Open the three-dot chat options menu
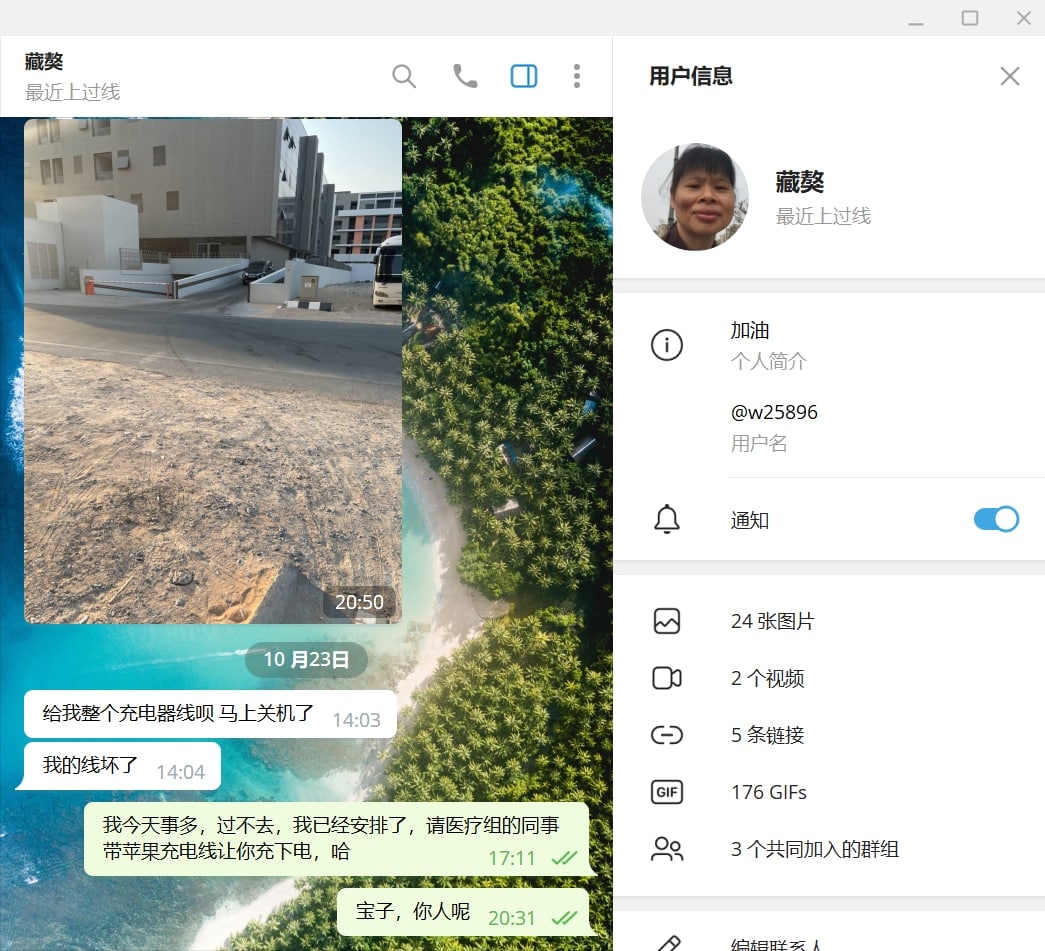 pos(577,76)
